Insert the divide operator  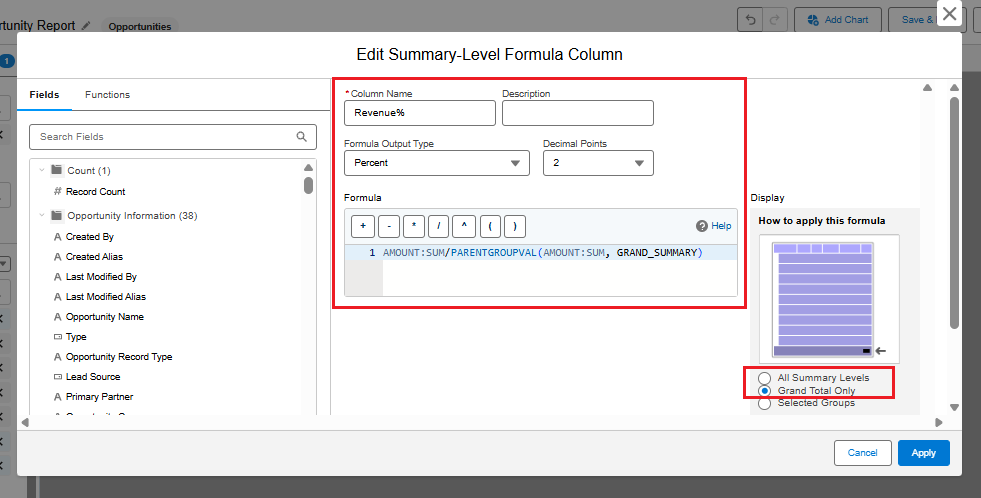click(x=438, y=226)
